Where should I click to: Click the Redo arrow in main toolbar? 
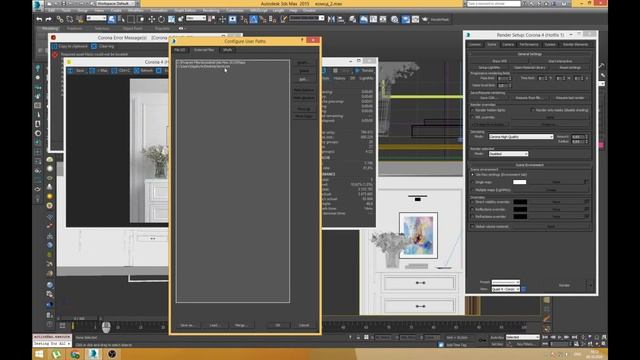pyautogui.click(x=49, y=19)
